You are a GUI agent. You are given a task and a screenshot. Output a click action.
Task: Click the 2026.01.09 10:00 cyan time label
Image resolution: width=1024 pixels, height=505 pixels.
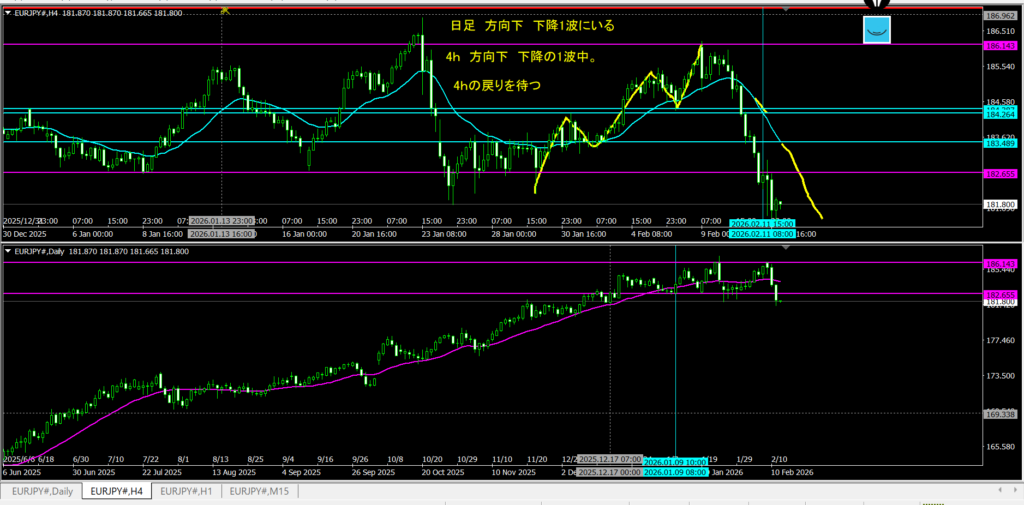pos(675,459)
